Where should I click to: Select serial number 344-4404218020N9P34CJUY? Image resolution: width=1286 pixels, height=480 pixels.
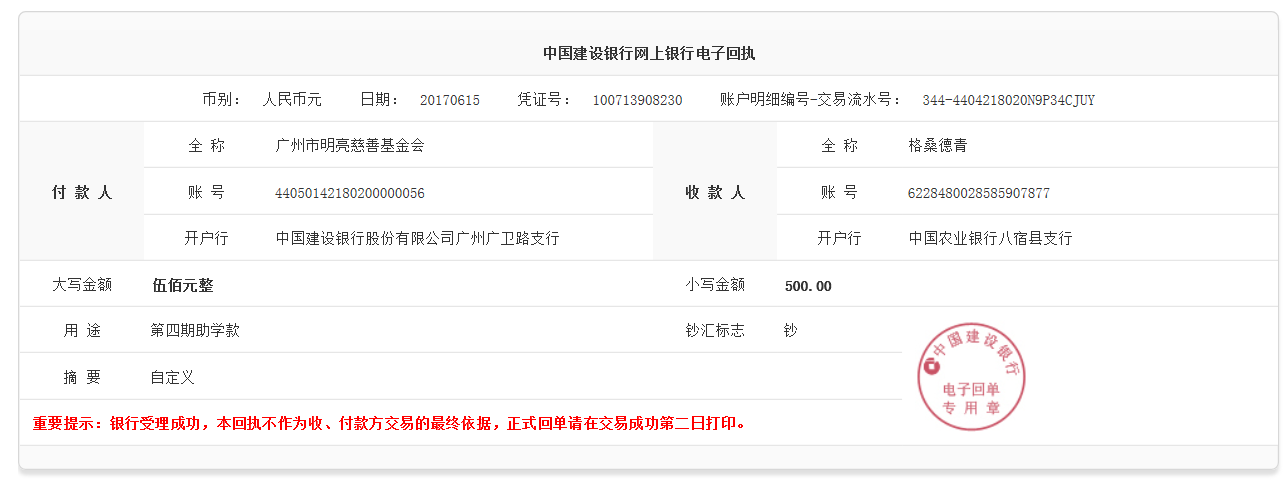coord(1008,100)
